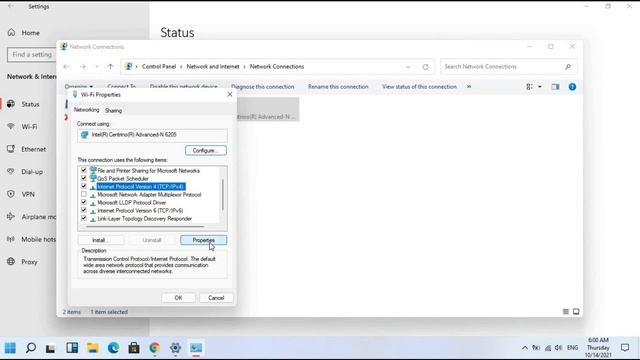Expand the chevron after Network and Internet
This screenshot has width=640, height=360.
tap(244, 67)
